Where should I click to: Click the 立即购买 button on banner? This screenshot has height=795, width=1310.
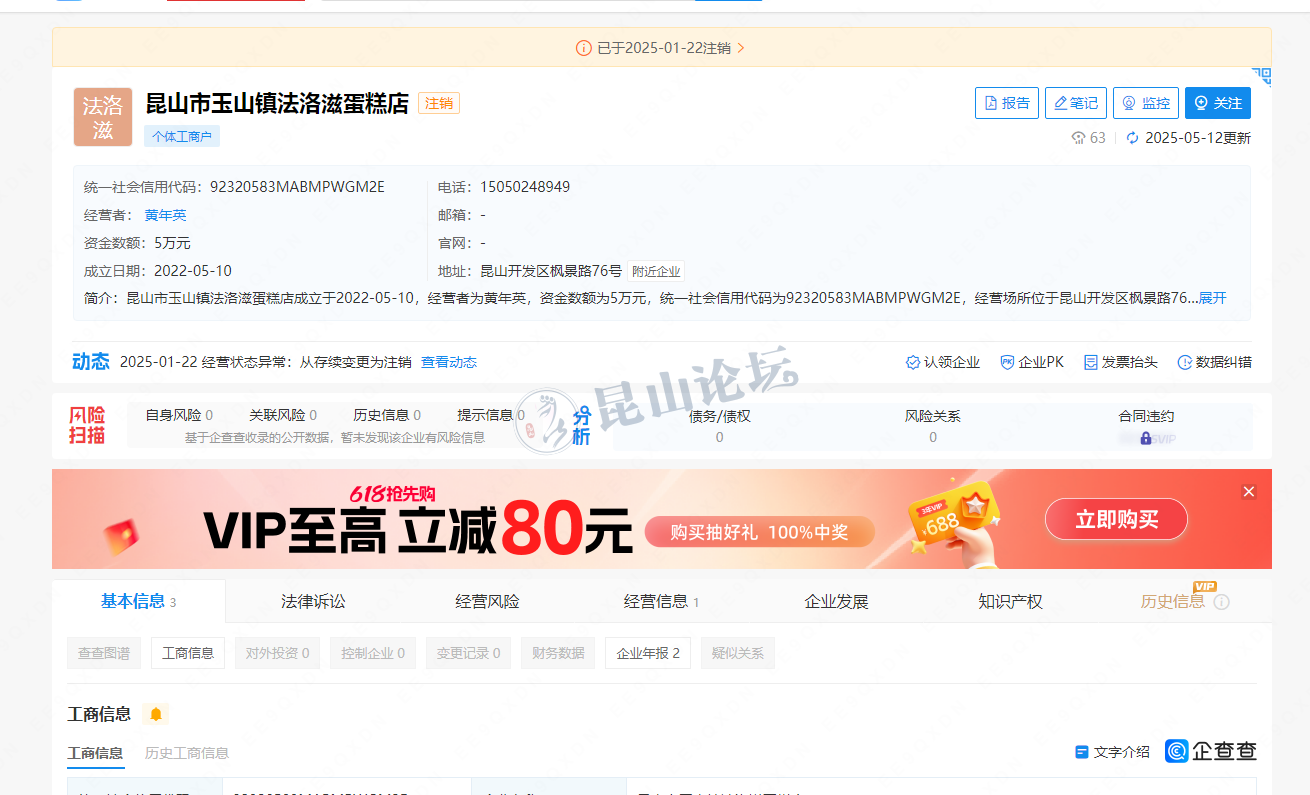point(1116,519)
